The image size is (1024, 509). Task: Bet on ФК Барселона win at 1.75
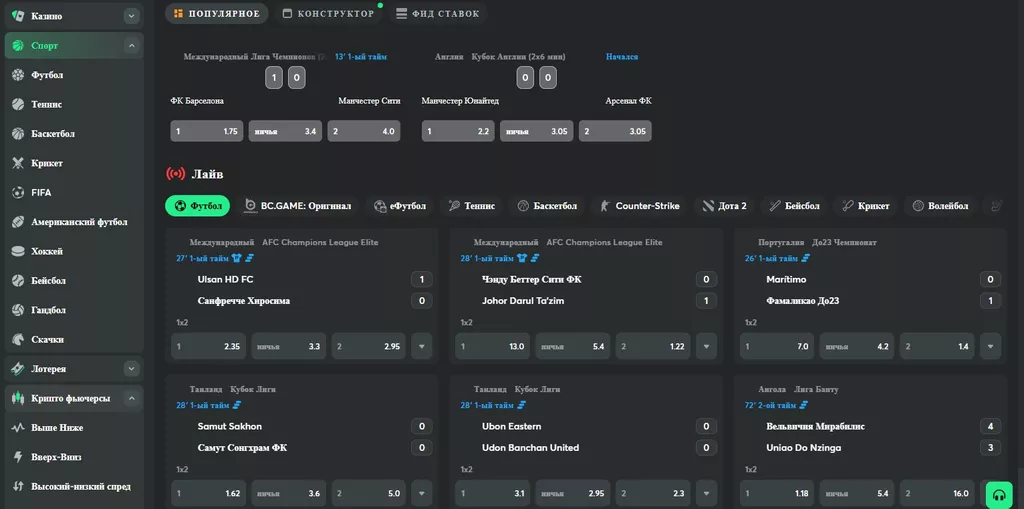click(207, 131)
